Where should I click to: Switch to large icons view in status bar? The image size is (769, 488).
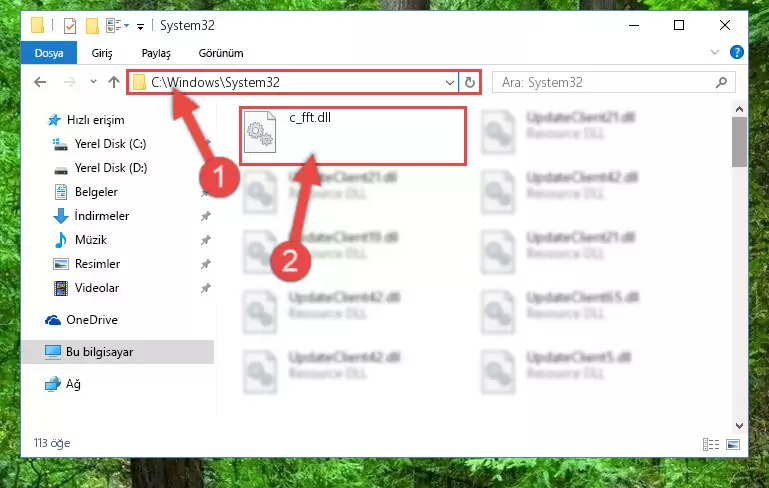click(x=733, y=444)
